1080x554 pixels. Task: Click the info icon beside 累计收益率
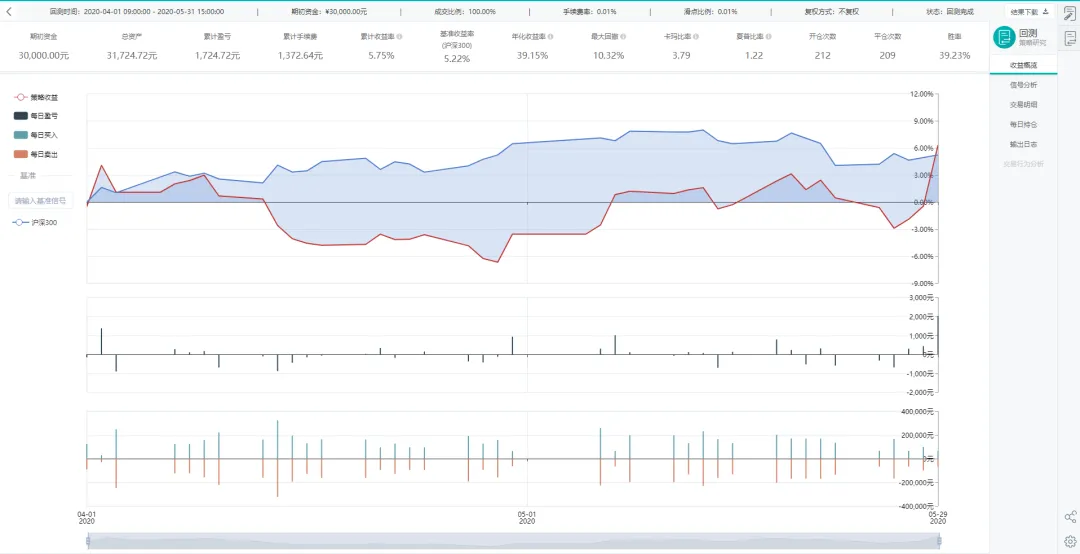[399, 37]
